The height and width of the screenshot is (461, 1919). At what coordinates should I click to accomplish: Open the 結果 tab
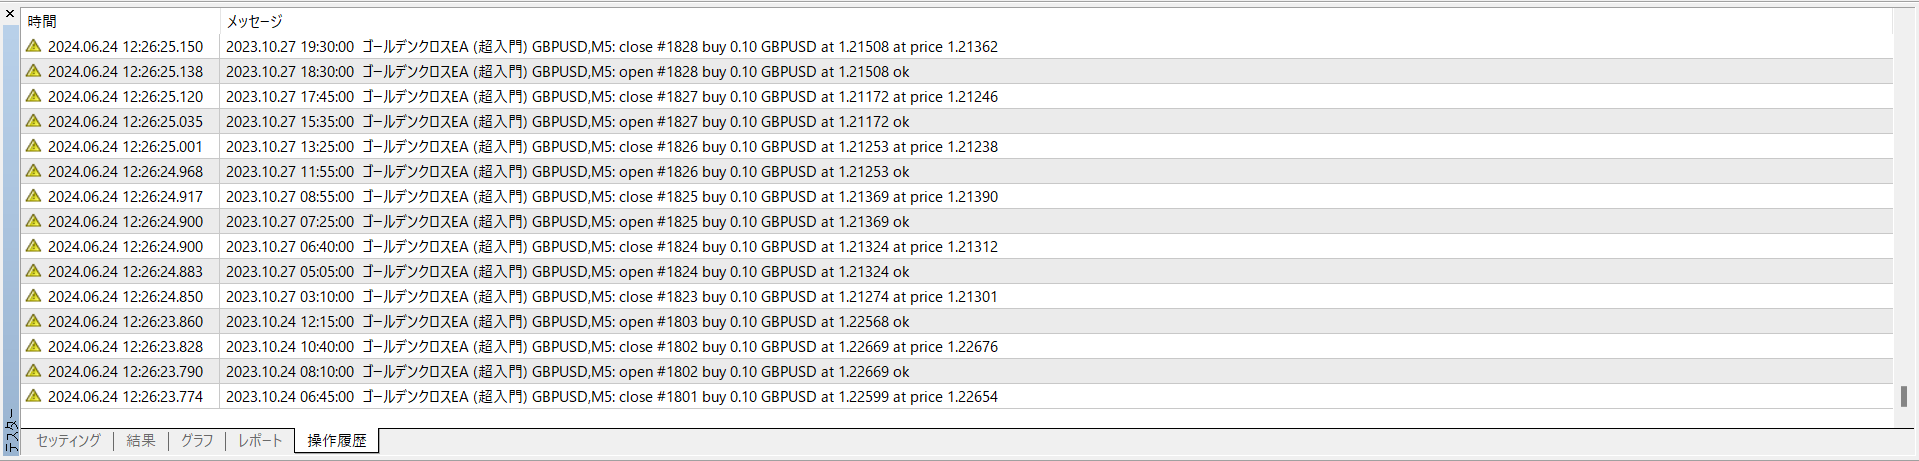coord(141,441)
